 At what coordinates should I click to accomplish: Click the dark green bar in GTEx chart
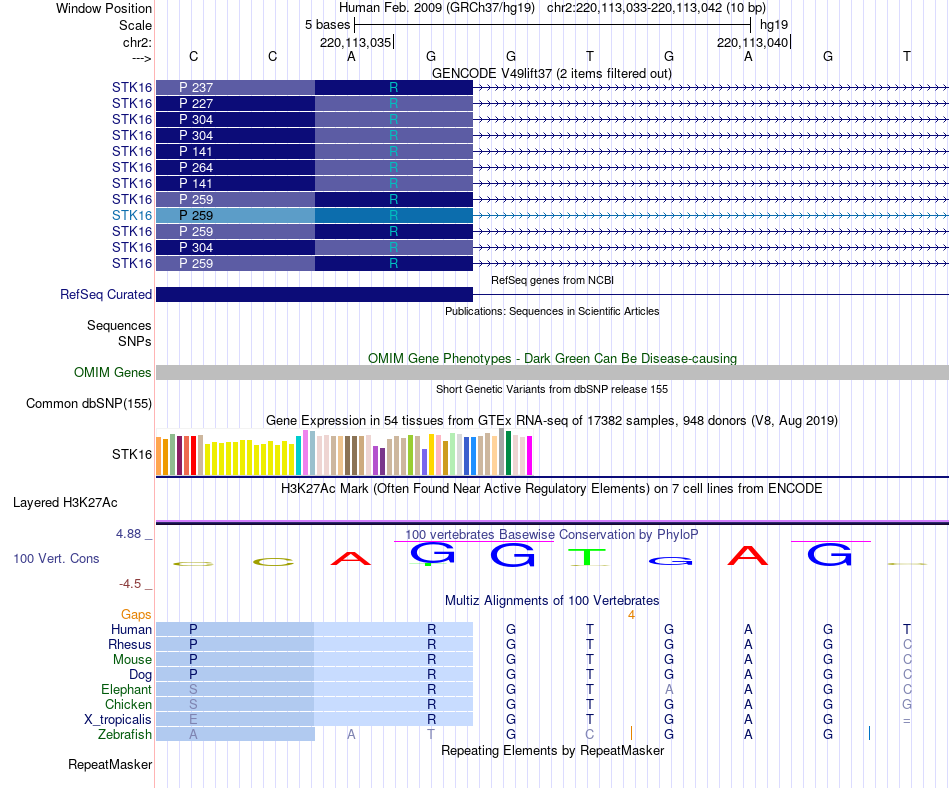(508, 453)
